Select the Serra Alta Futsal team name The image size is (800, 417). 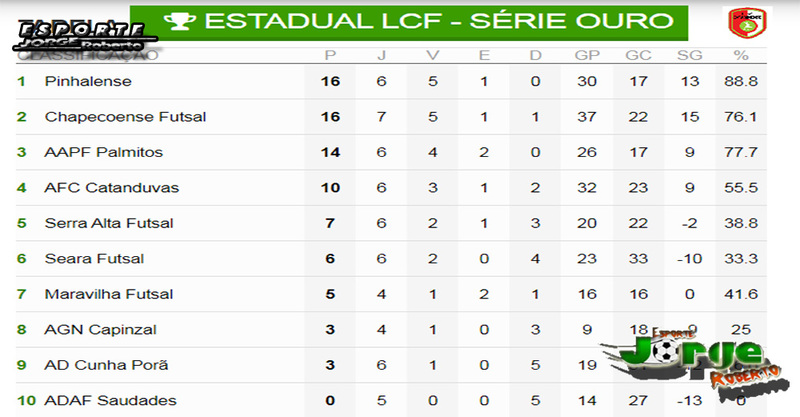[109, 223]
